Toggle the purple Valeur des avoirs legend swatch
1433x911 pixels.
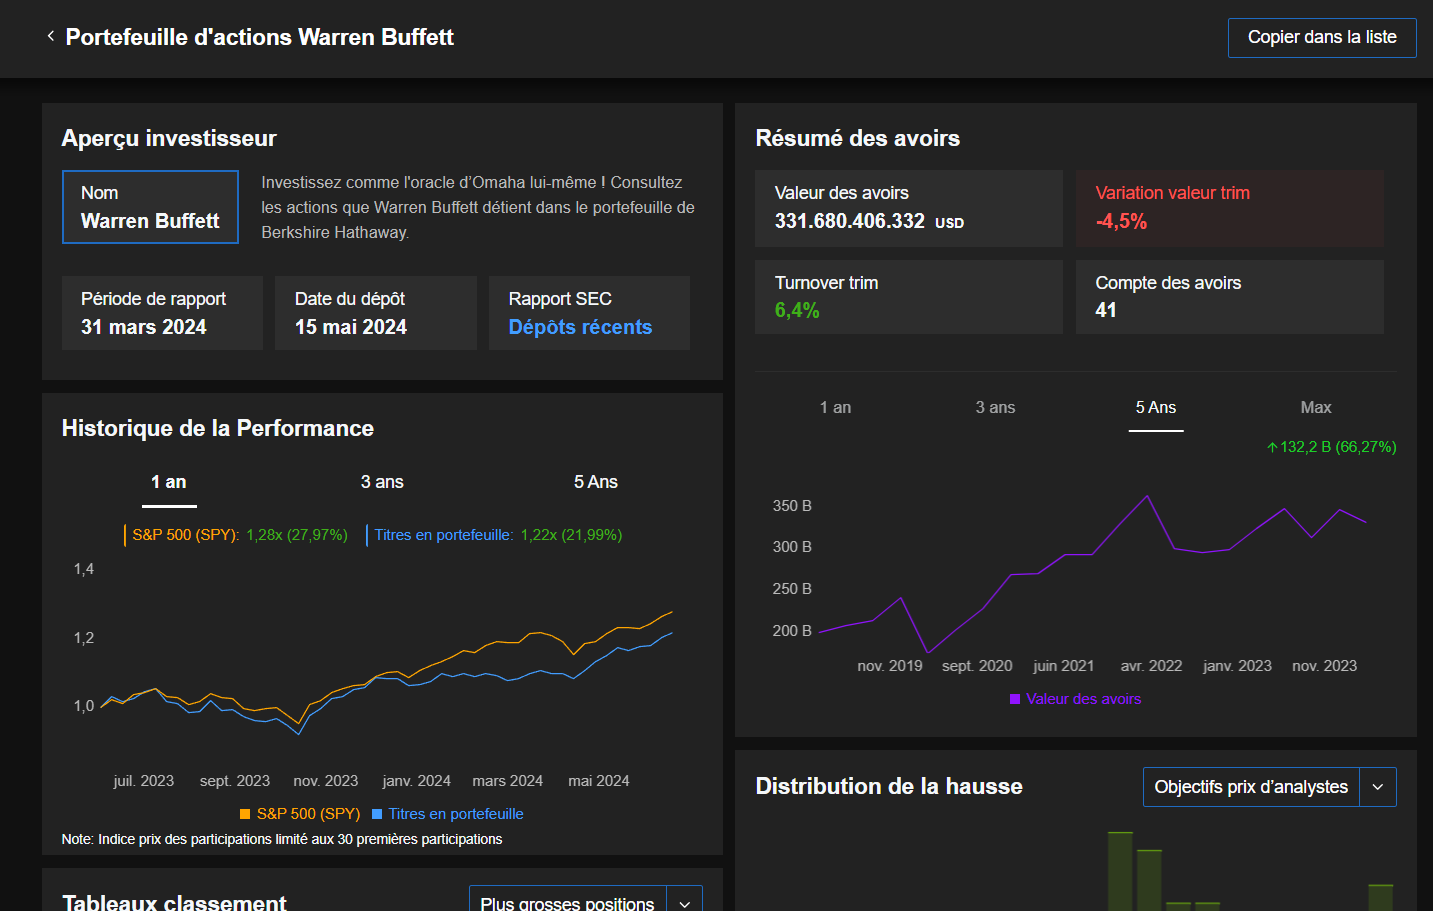[1015, 699]
